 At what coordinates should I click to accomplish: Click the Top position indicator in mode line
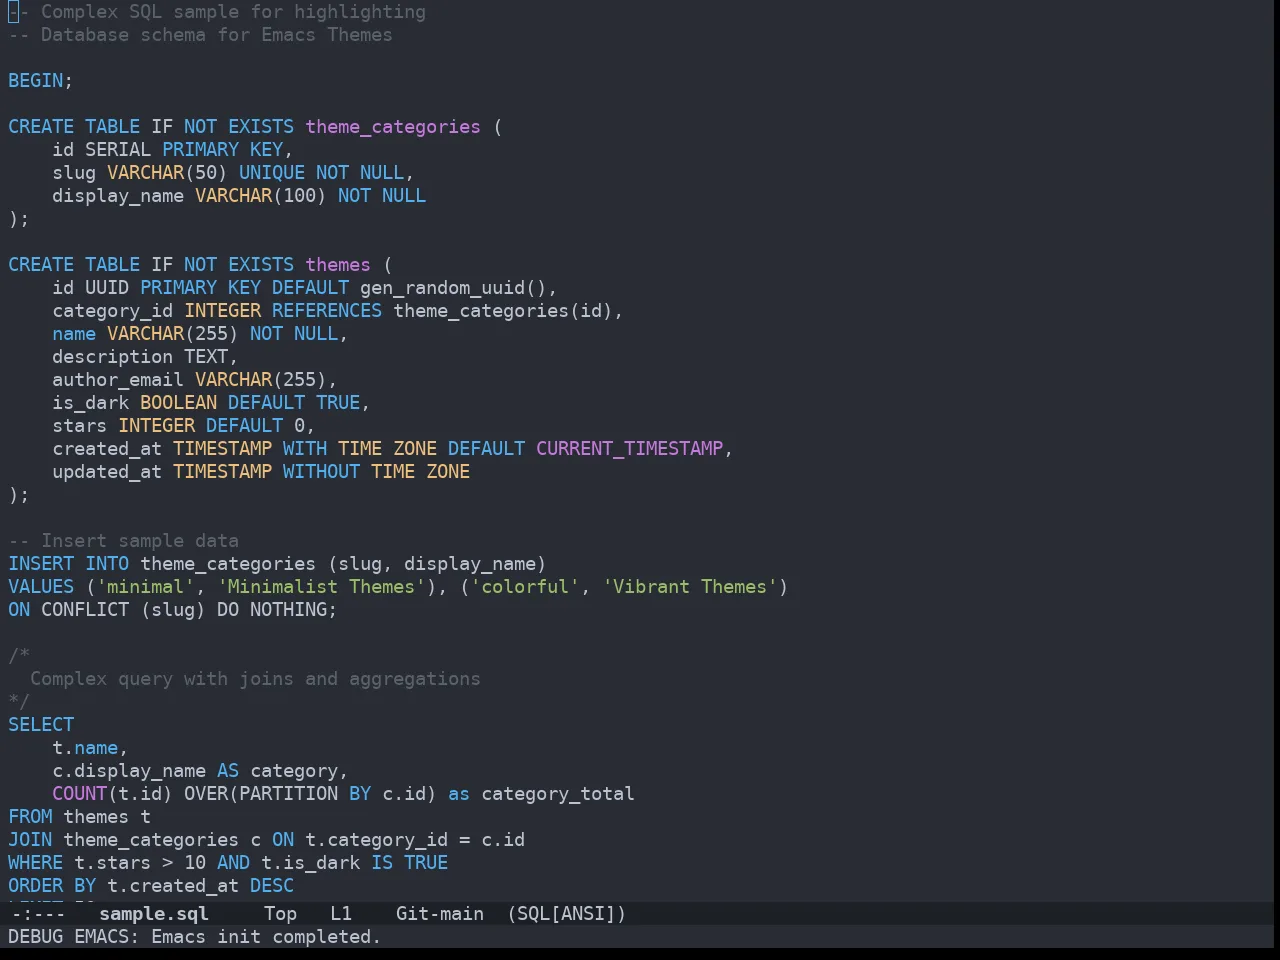coord(280,913)
